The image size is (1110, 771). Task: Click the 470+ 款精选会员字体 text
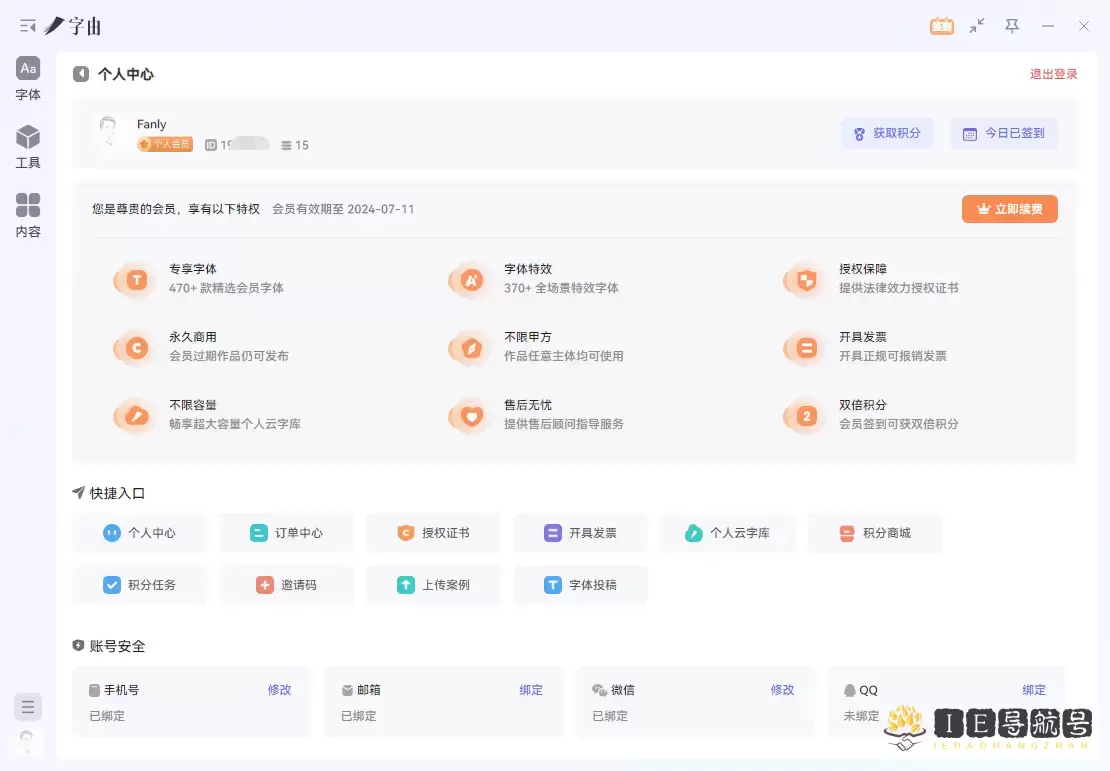[227, 288]
